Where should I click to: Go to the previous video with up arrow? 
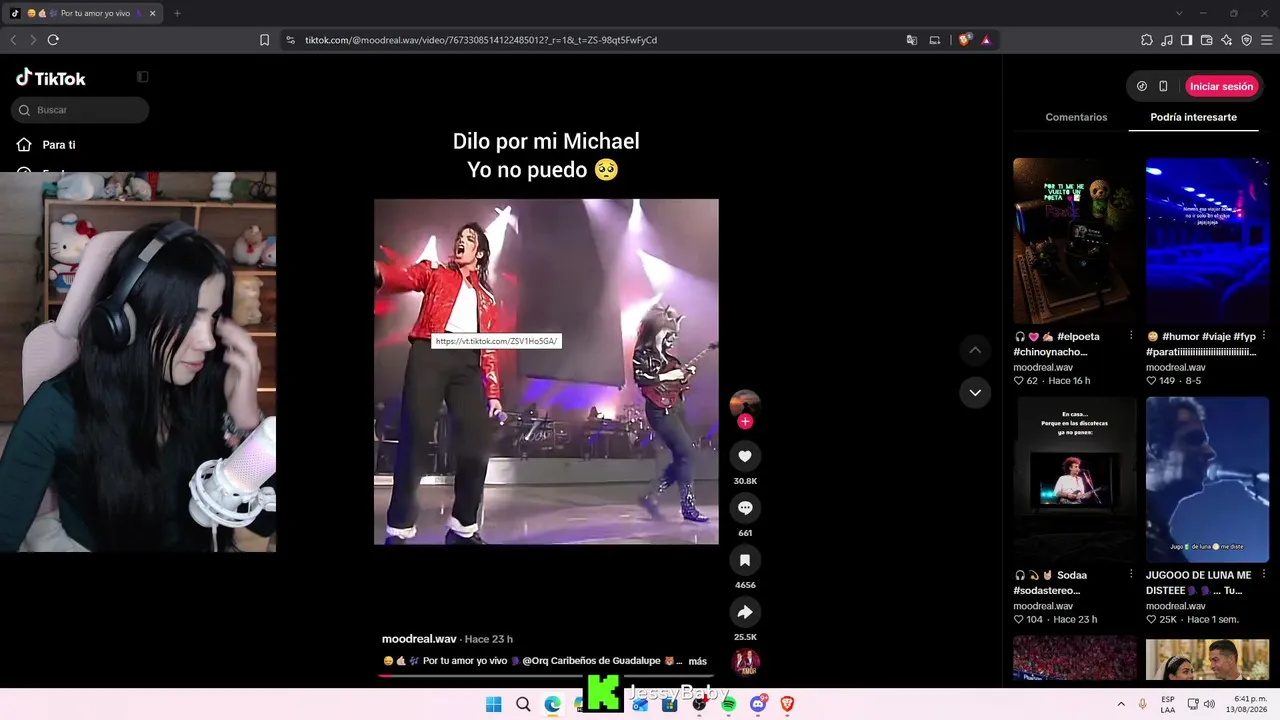click(x=975, y=350)
